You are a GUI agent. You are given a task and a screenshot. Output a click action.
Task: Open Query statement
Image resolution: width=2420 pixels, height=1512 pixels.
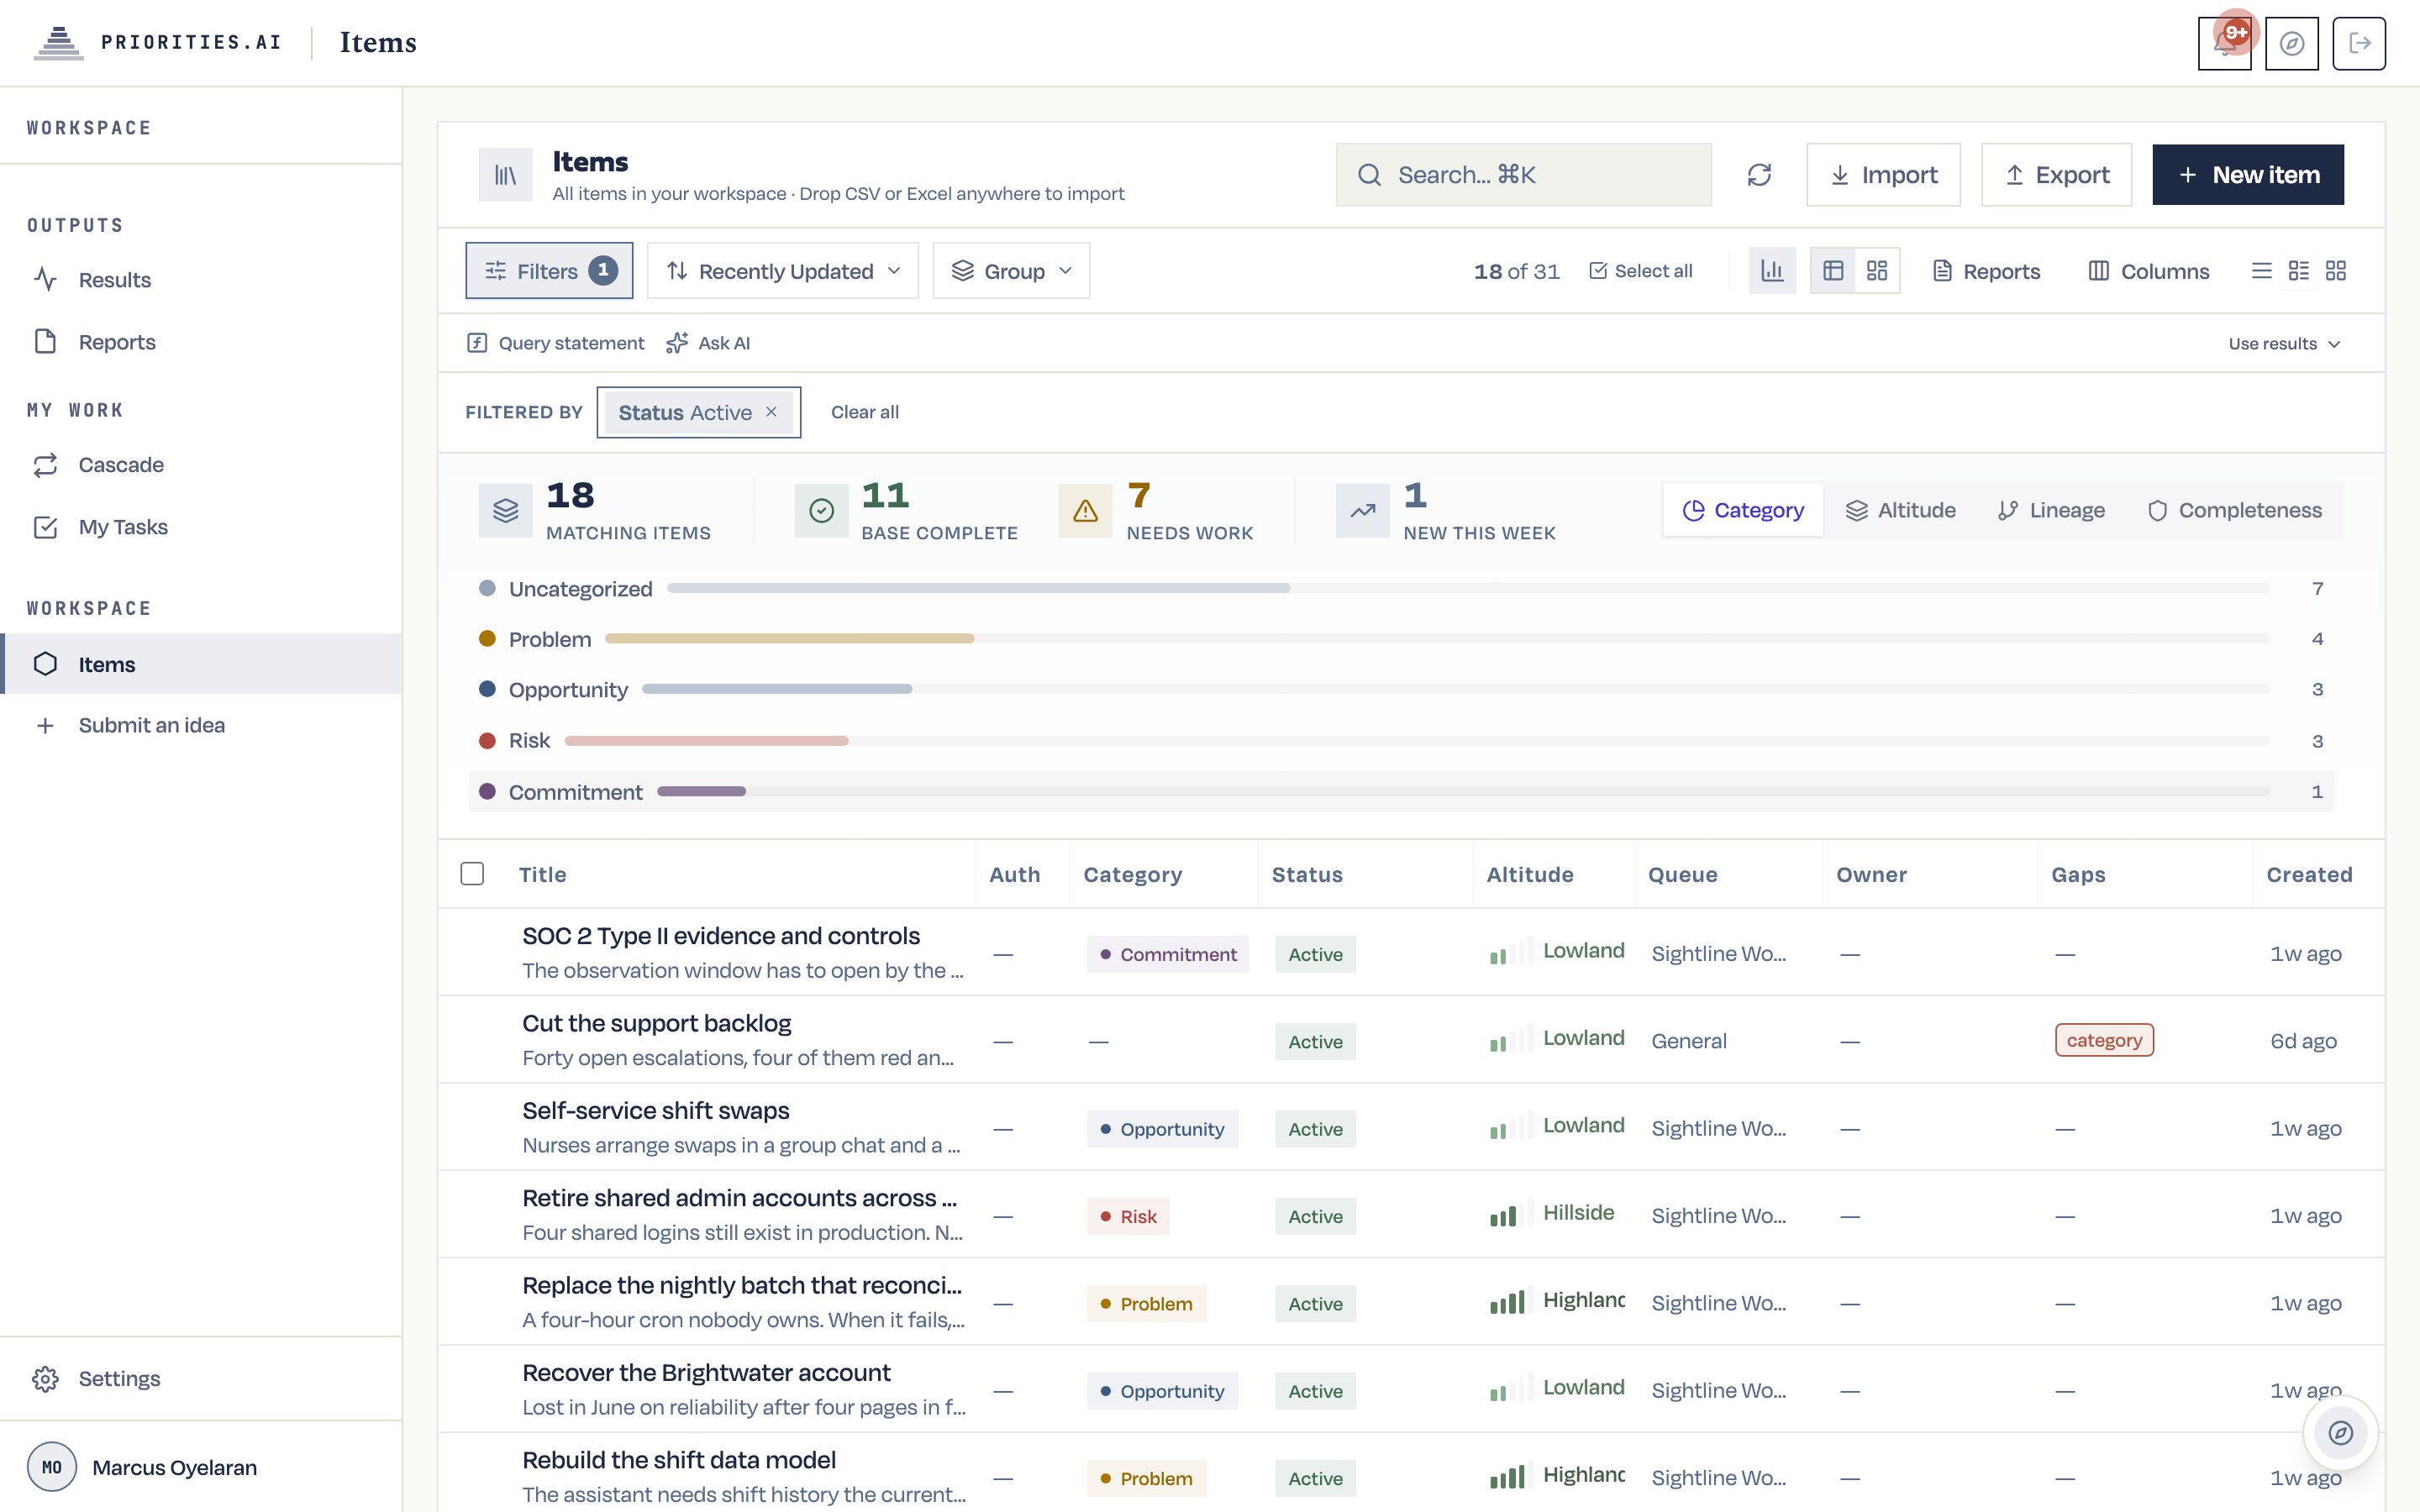pos(555,343)
